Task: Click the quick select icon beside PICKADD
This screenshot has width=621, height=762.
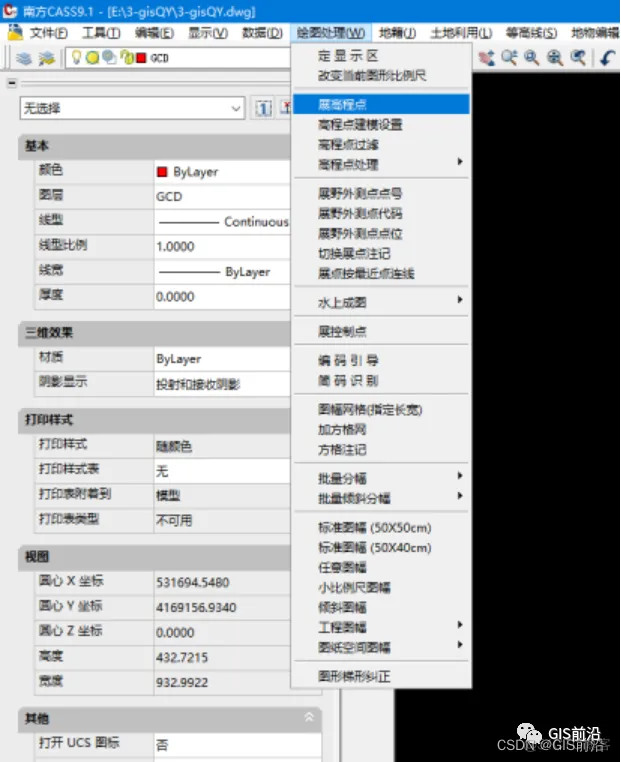Action: pos(285,108)
